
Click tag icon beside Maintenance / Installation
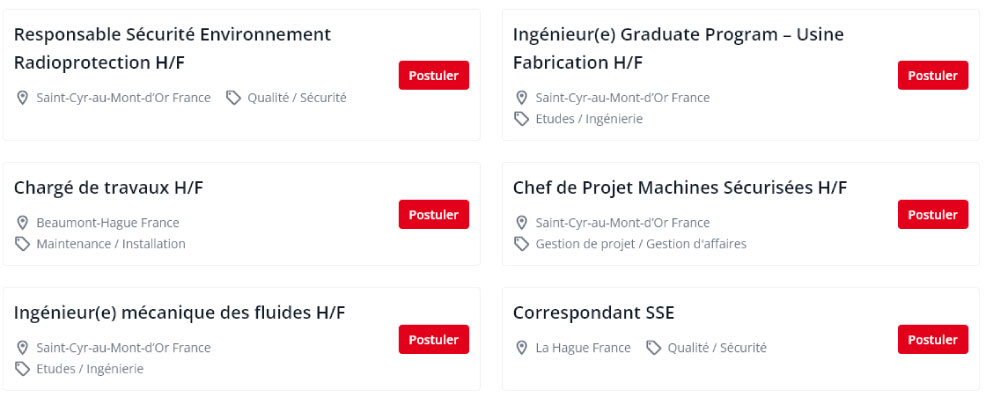click(22, 244)
